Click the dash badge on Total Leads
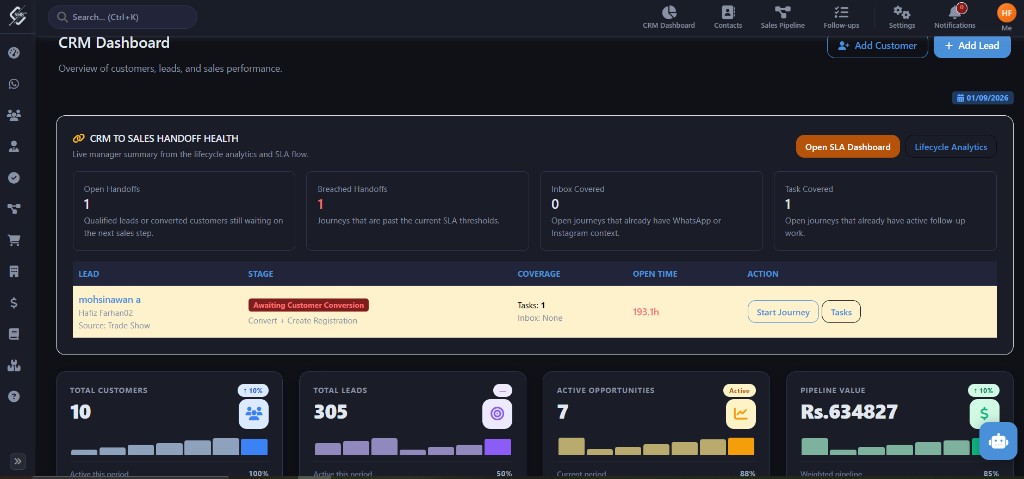The width and height of the screenshot is (1024, 479). click(502, 390)
